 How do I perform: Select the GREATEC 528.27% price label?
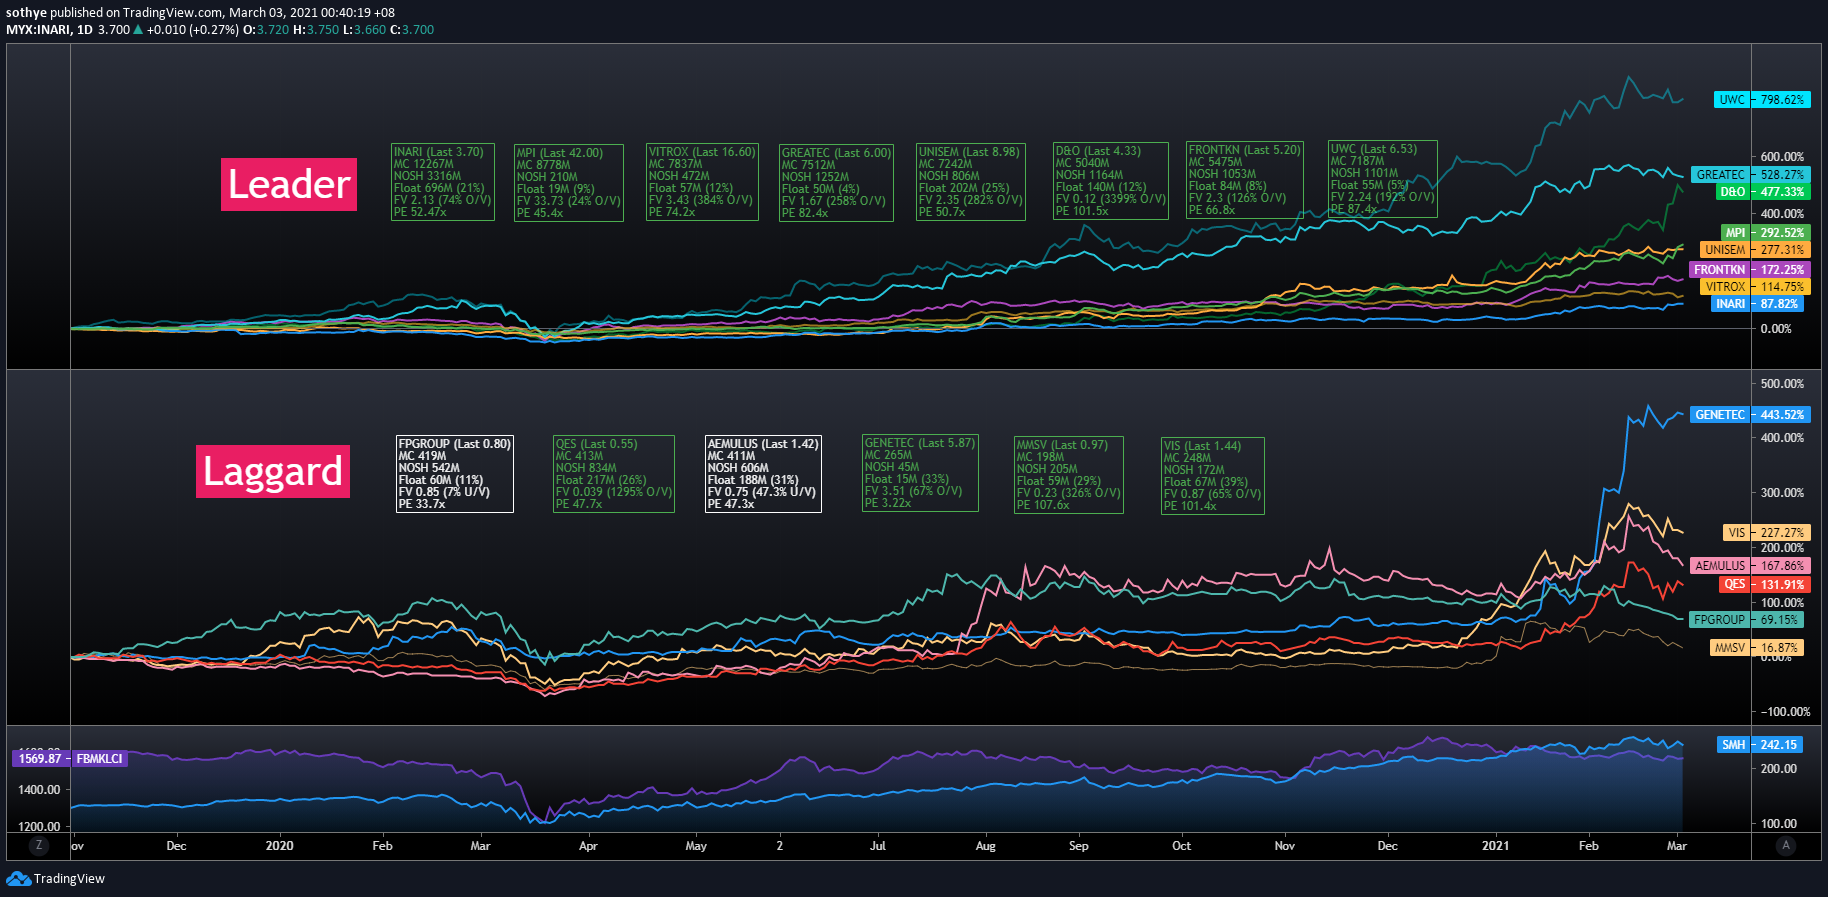tap(1751, 174)
